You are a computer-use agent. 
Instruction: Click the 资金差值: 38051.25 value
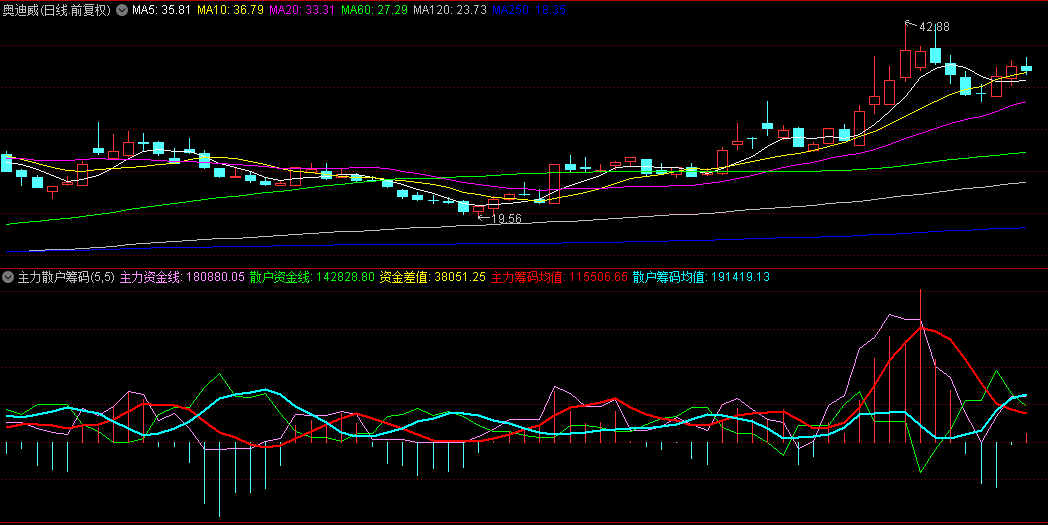point(432,277)
